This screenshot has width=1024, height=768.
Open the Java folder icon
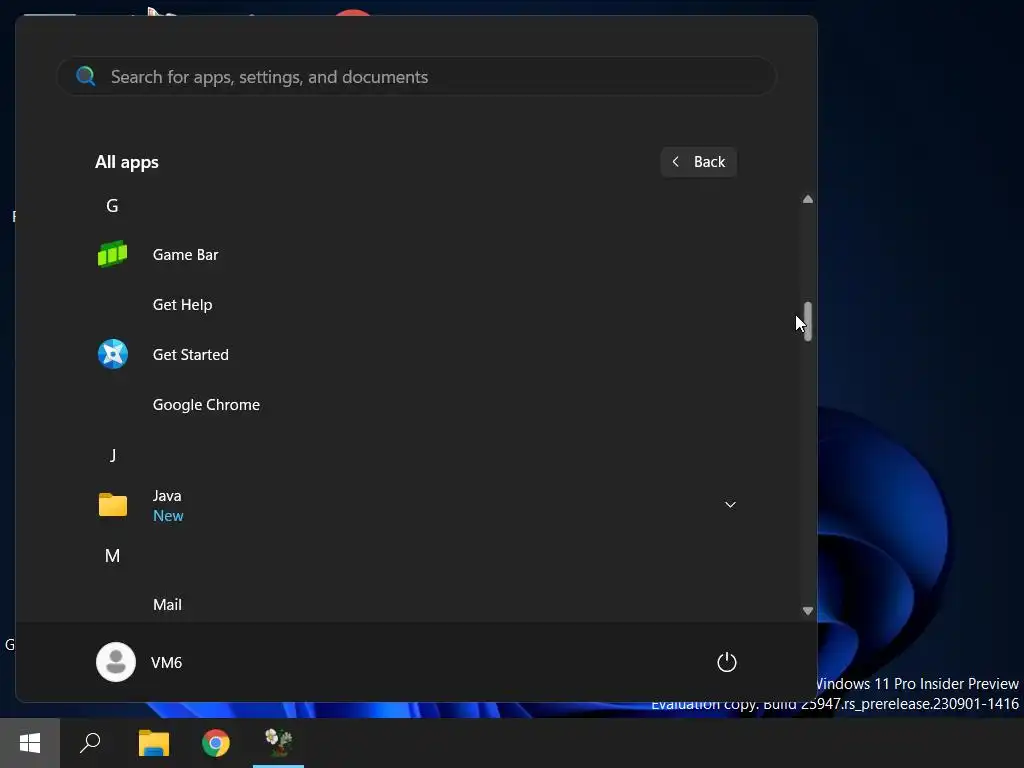click(112, 505)
